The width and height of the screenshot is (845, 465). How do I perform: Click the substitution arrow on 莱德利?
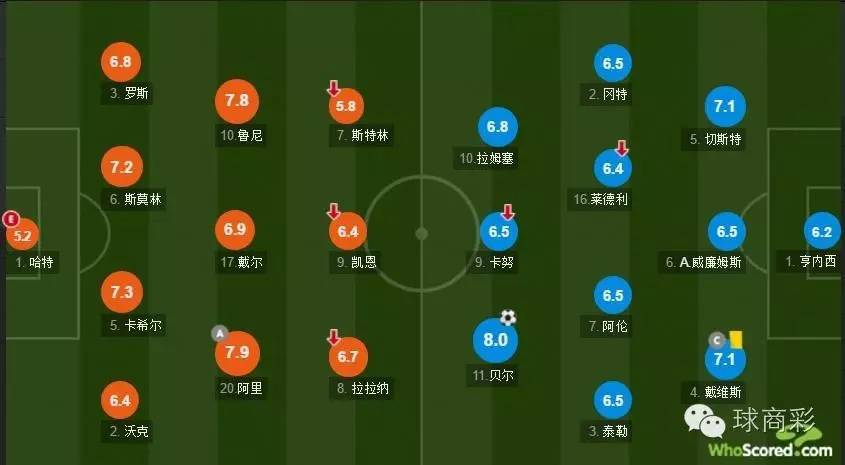pyautogui.click(x=621, y=148)
